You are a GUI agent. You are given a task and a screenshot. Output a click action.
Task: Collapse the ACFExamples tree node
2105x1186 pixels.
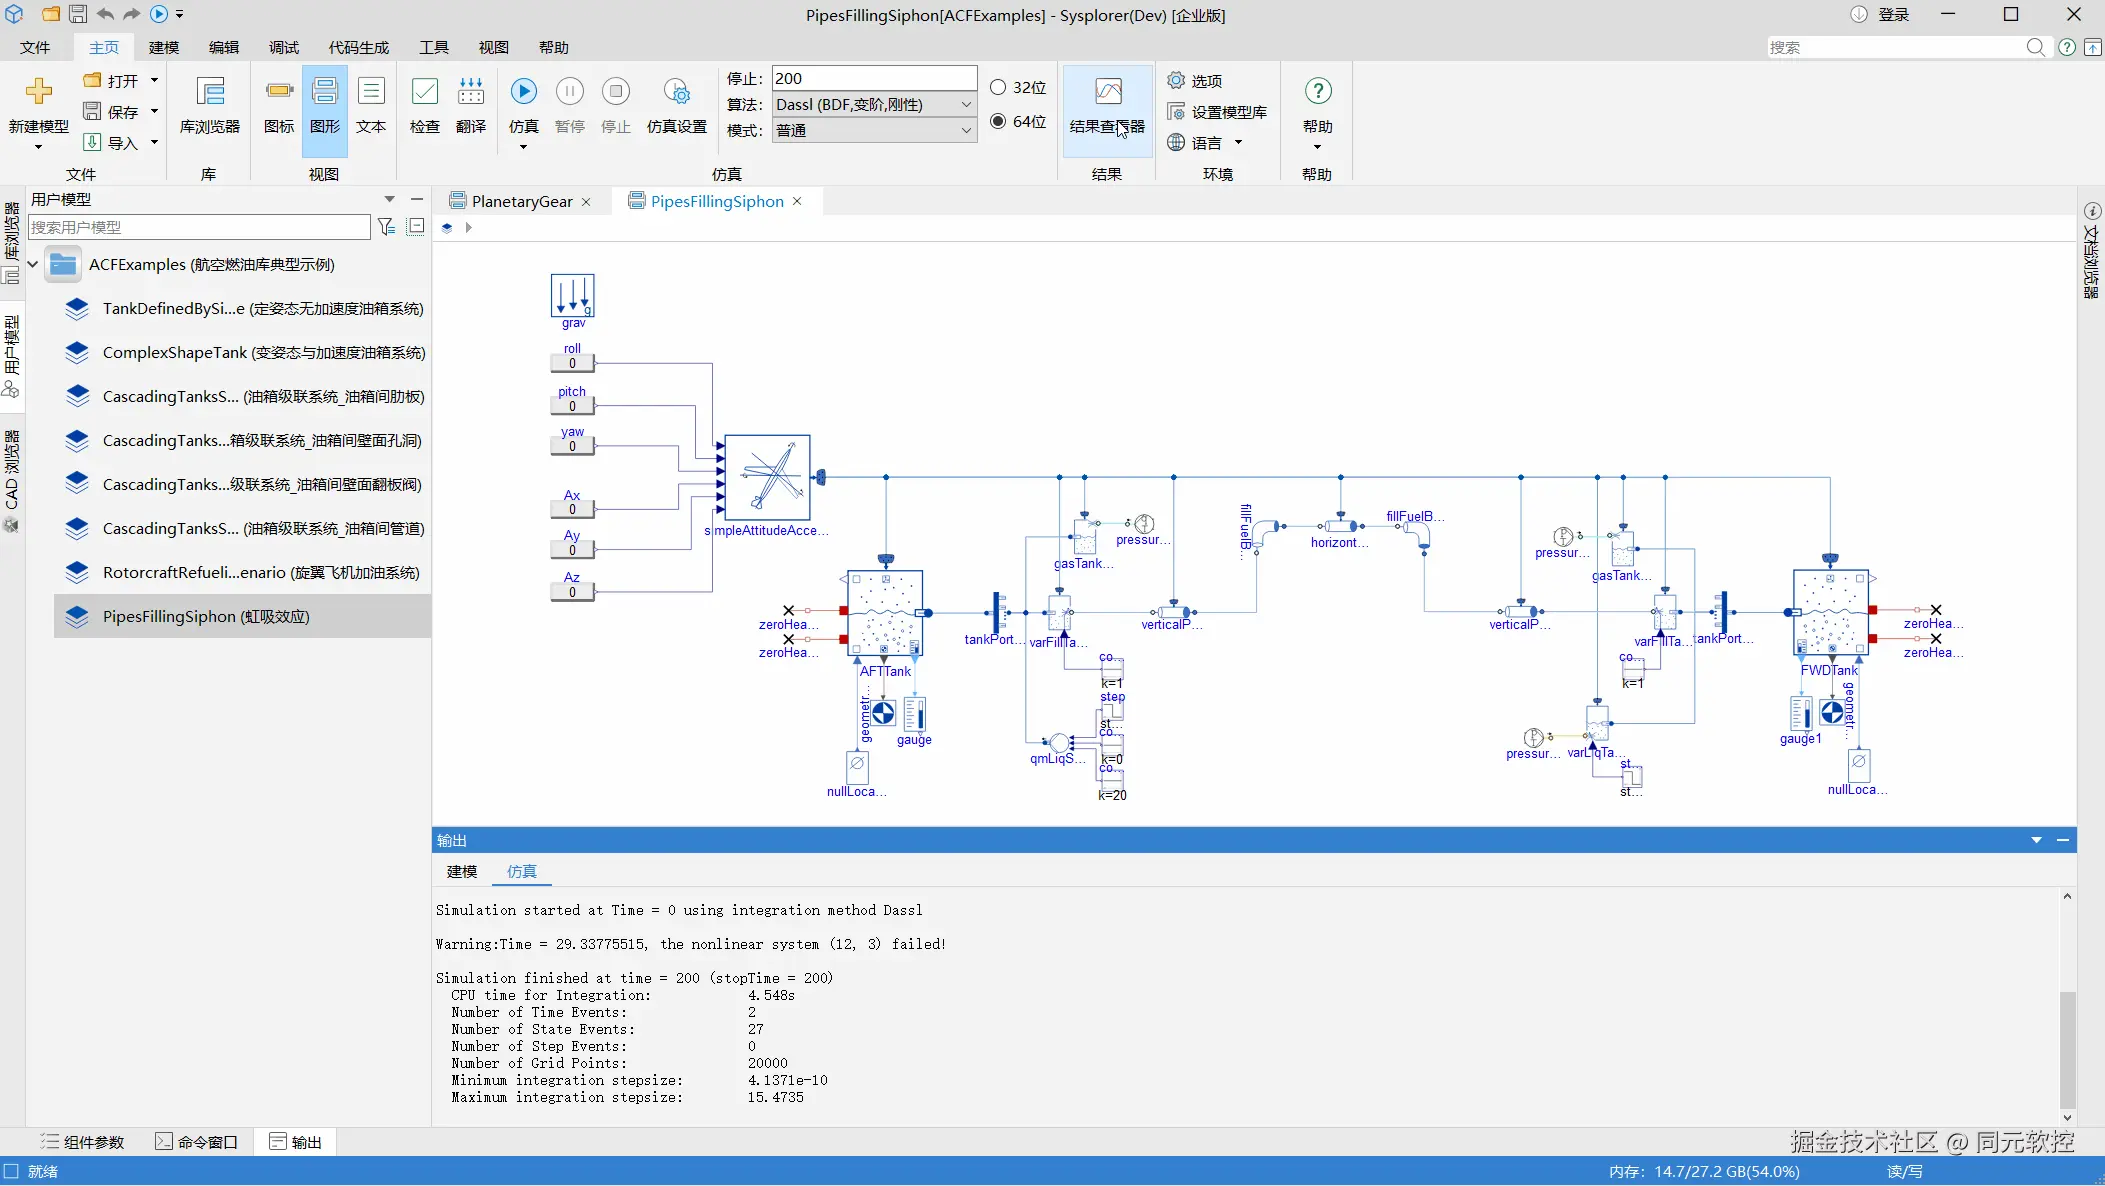pos(33,265)
